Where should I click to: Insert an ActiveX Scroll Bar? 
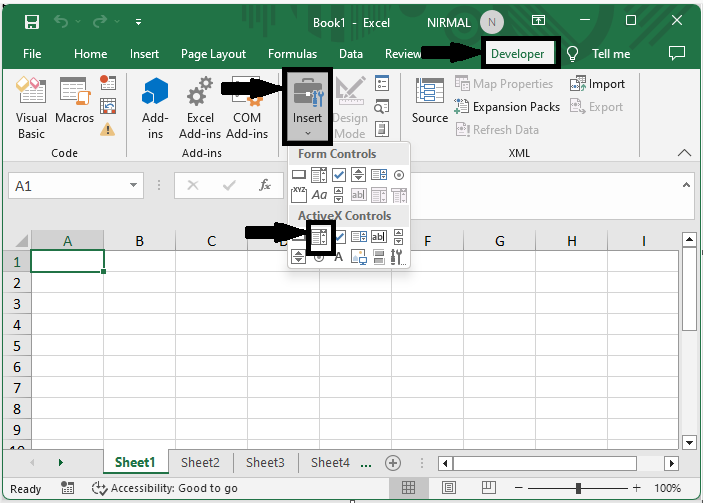tap(398, 236)
